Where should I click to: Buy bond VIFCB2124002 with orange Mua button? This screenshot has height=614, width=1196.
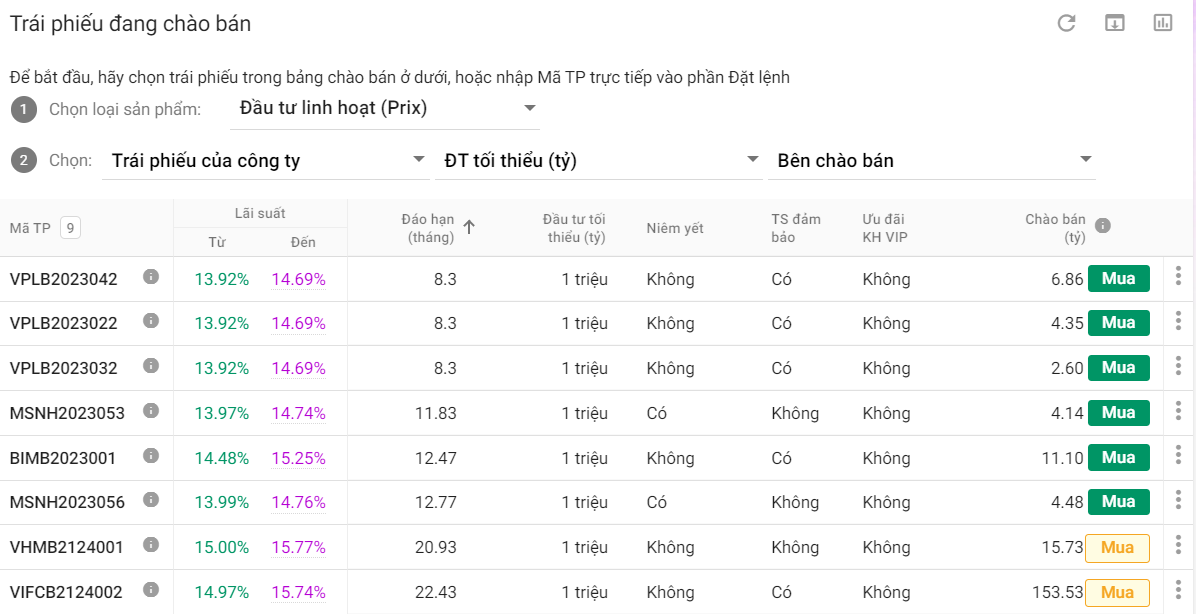pyautogui.click(x=1117, y=592)
